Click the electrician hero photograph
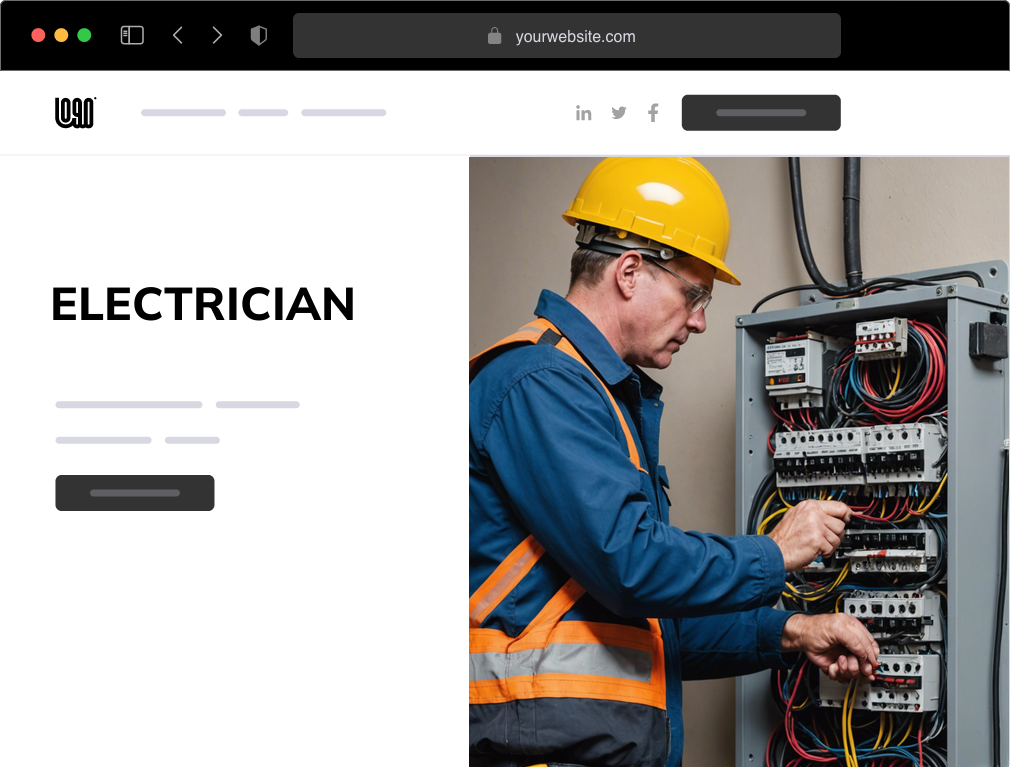This screenshot has width=1010, height=767. click(739, 460)
